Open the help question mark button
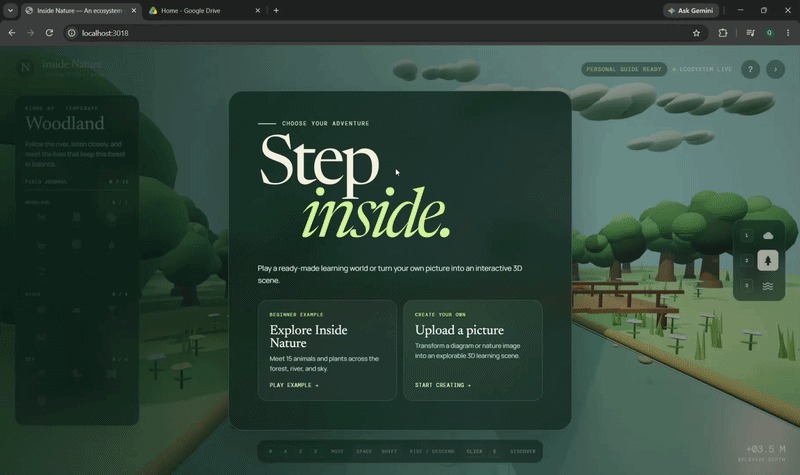 tap(750, 69)
